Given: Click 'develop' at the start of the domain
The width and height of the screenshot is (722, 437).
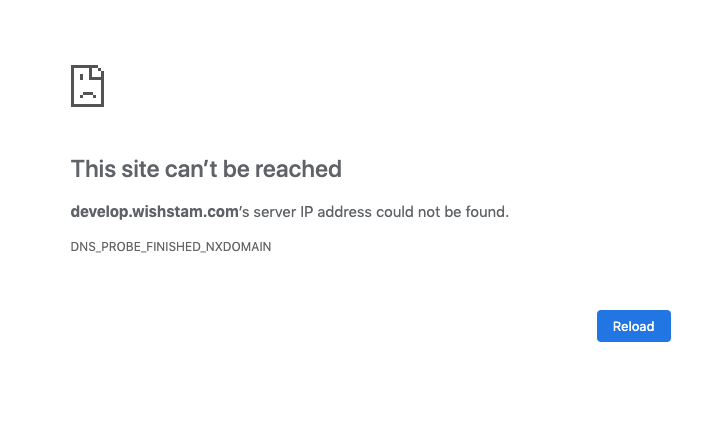Looking at the screenshot, I should point(100,212).
